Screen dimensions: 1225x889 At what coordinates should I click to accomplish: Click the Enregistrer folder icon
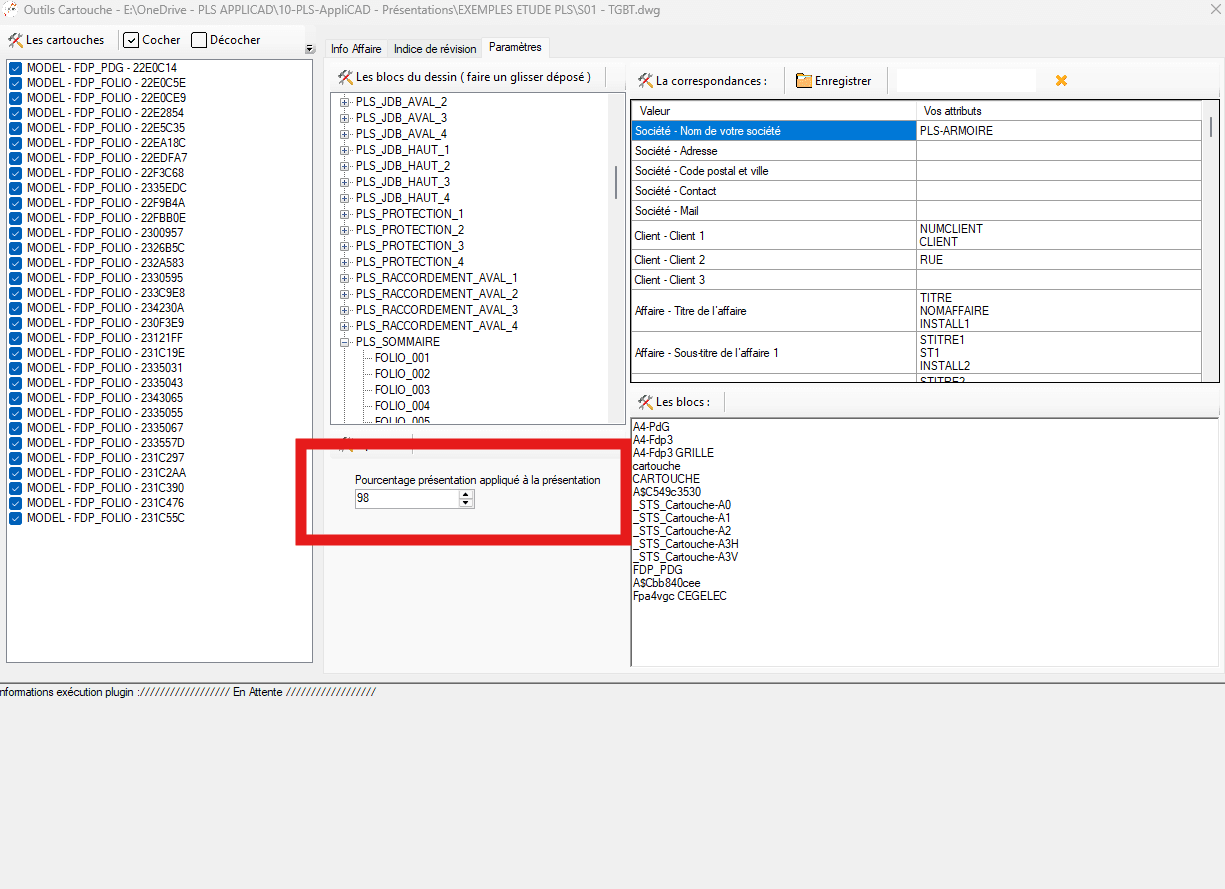(803, 81)
